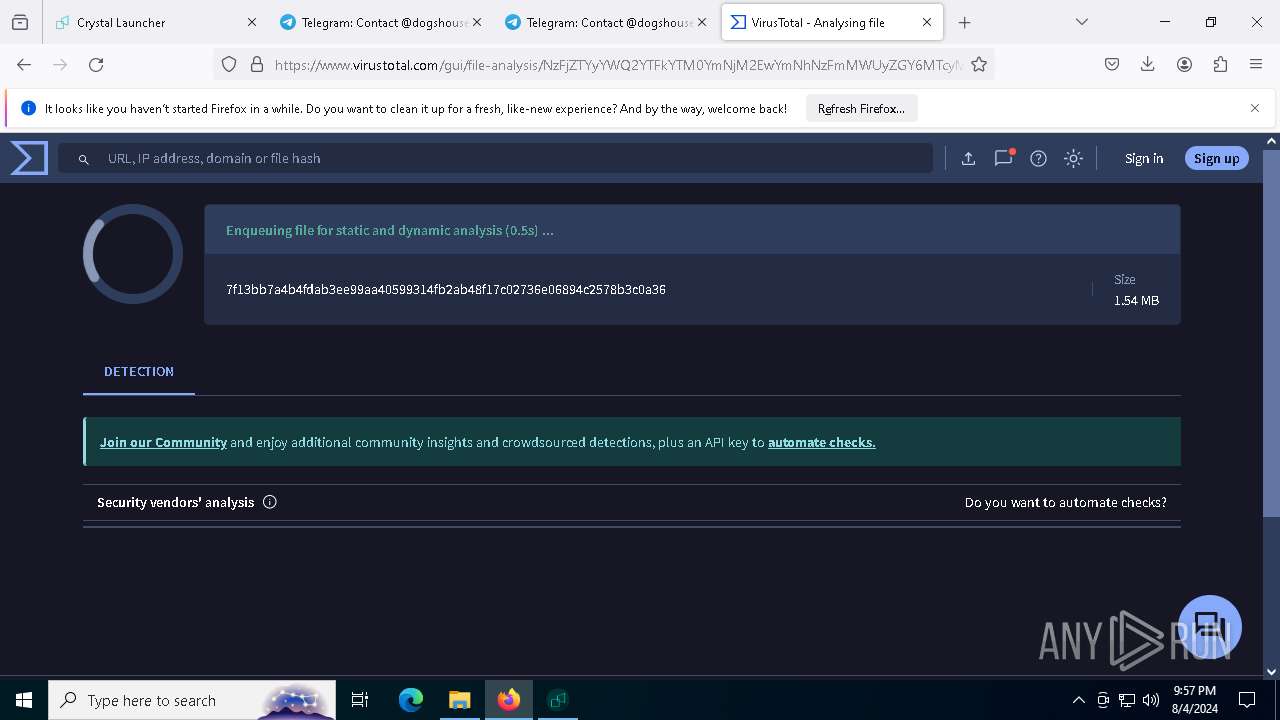Screen dimensions: 1280x720
Task: Click the site security padlock icon
Action: (x=257, y=64)
